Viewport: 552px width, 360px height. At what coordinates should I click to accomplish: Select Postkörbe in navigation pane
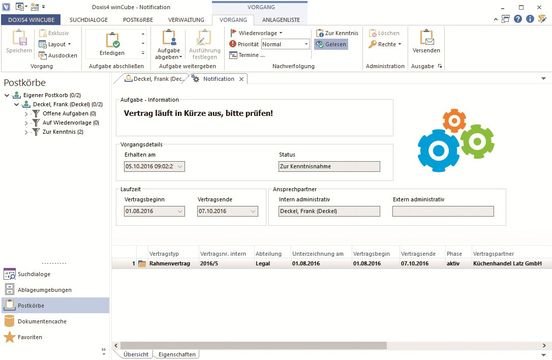55,305
